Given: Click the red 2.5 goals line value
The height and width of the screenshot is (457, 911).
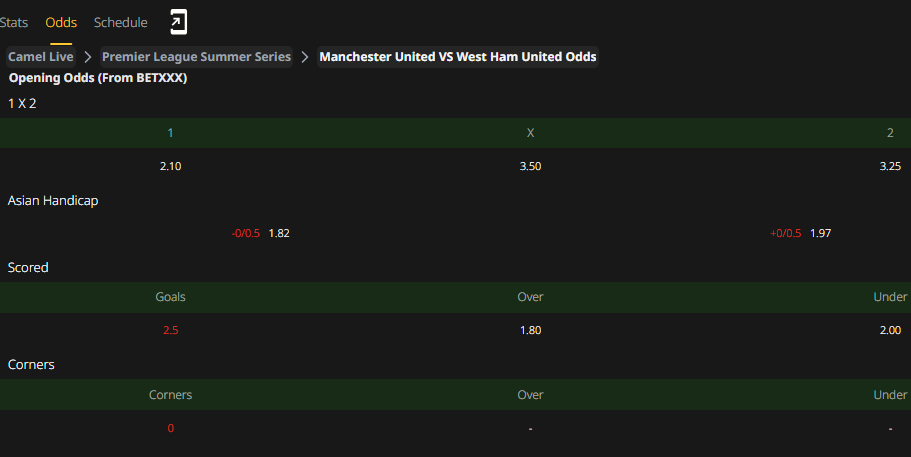Looking at the screenshot, I should tap(170, 330).
